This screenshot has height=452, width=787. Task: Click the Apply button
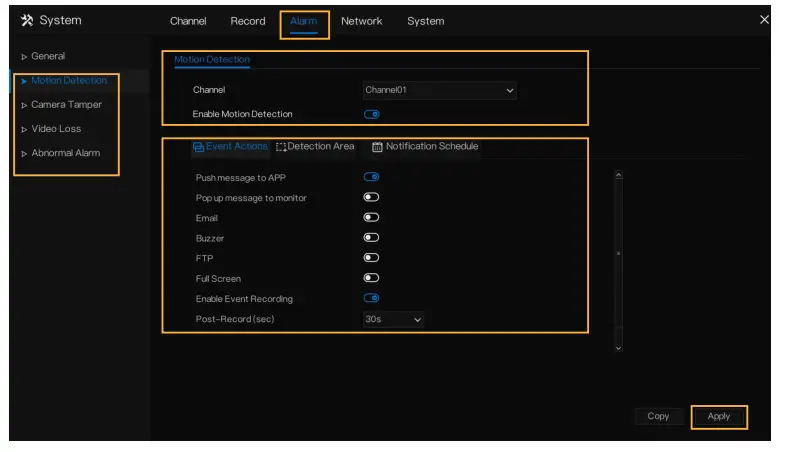pos(718,416)
